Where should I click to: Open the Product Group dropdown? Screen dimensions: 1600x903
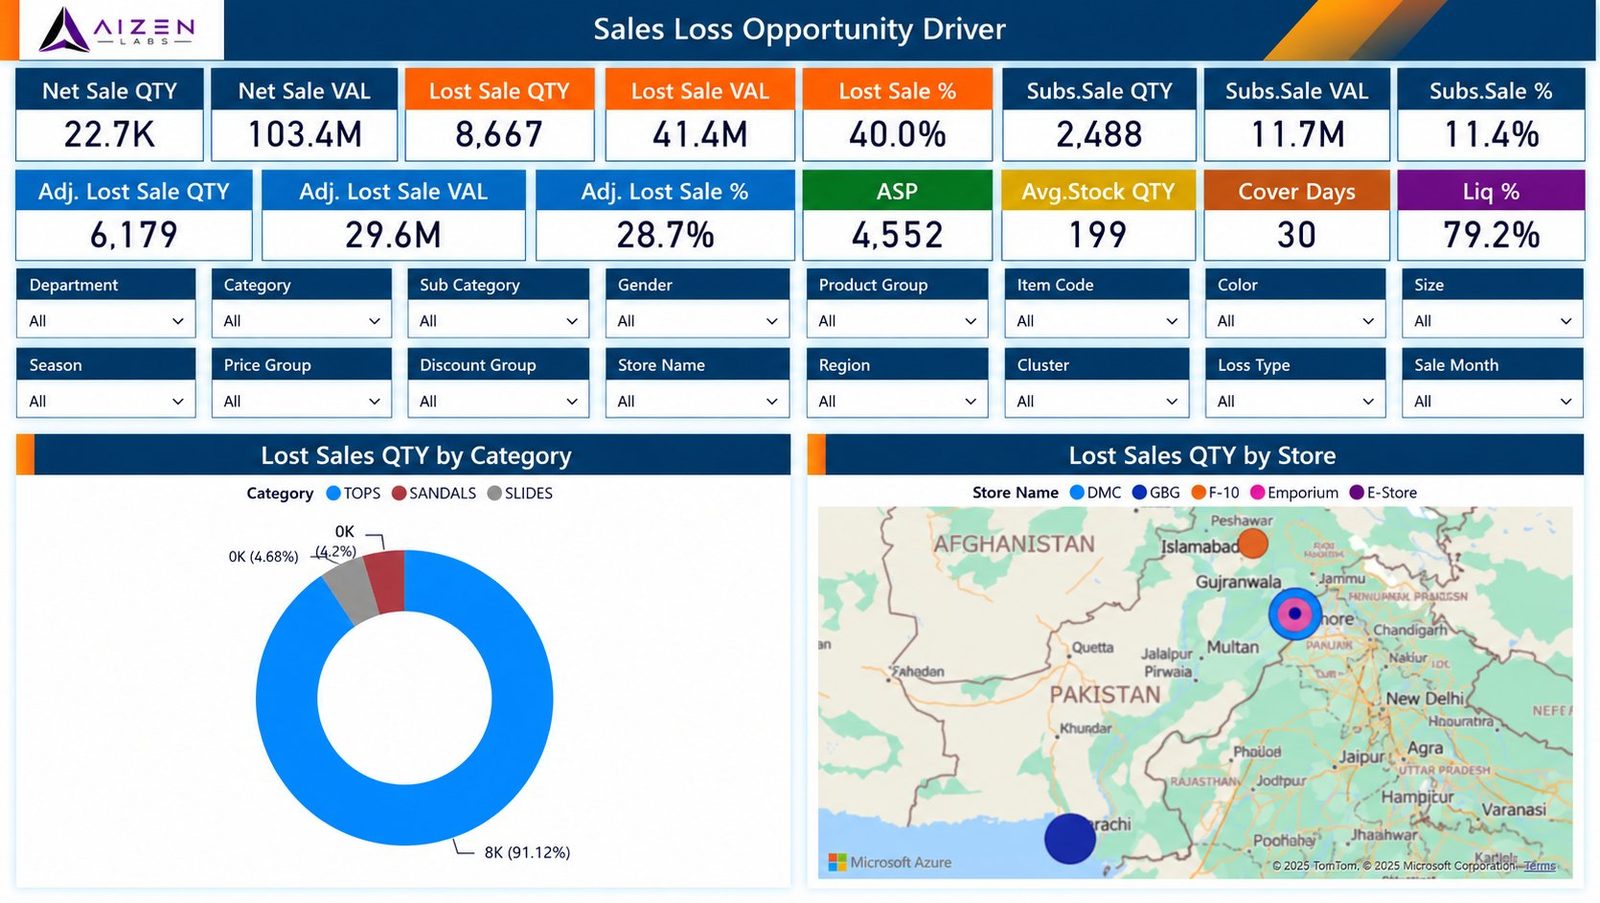(x=897, y=321)
